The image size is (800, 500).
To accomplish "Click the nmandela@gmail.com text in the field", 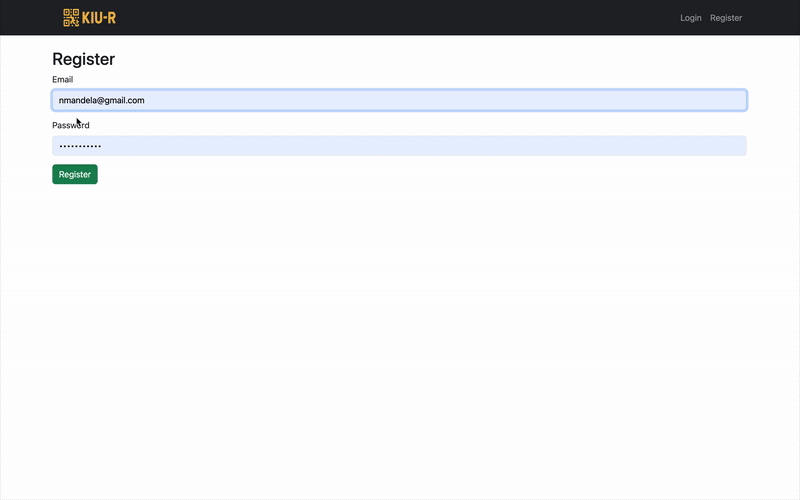I will pos(102,101).
